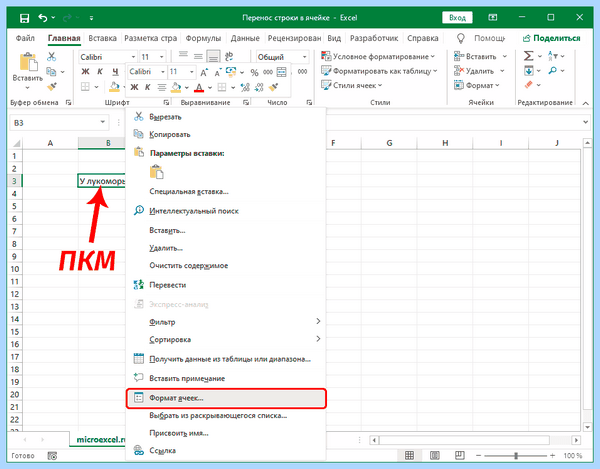Click the text orientation icon in the Alignment group

229,57
